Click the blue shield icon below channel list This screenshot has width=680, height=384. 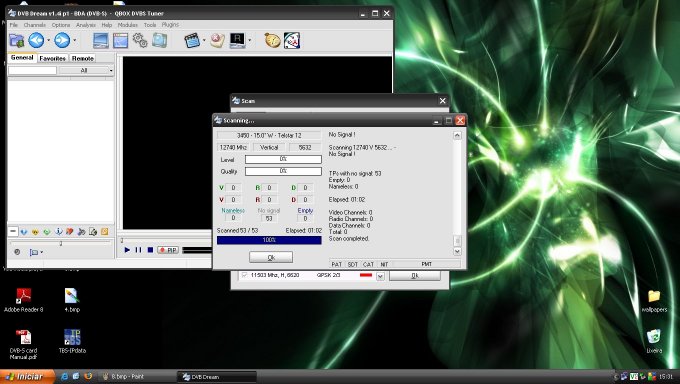(24, 232)
